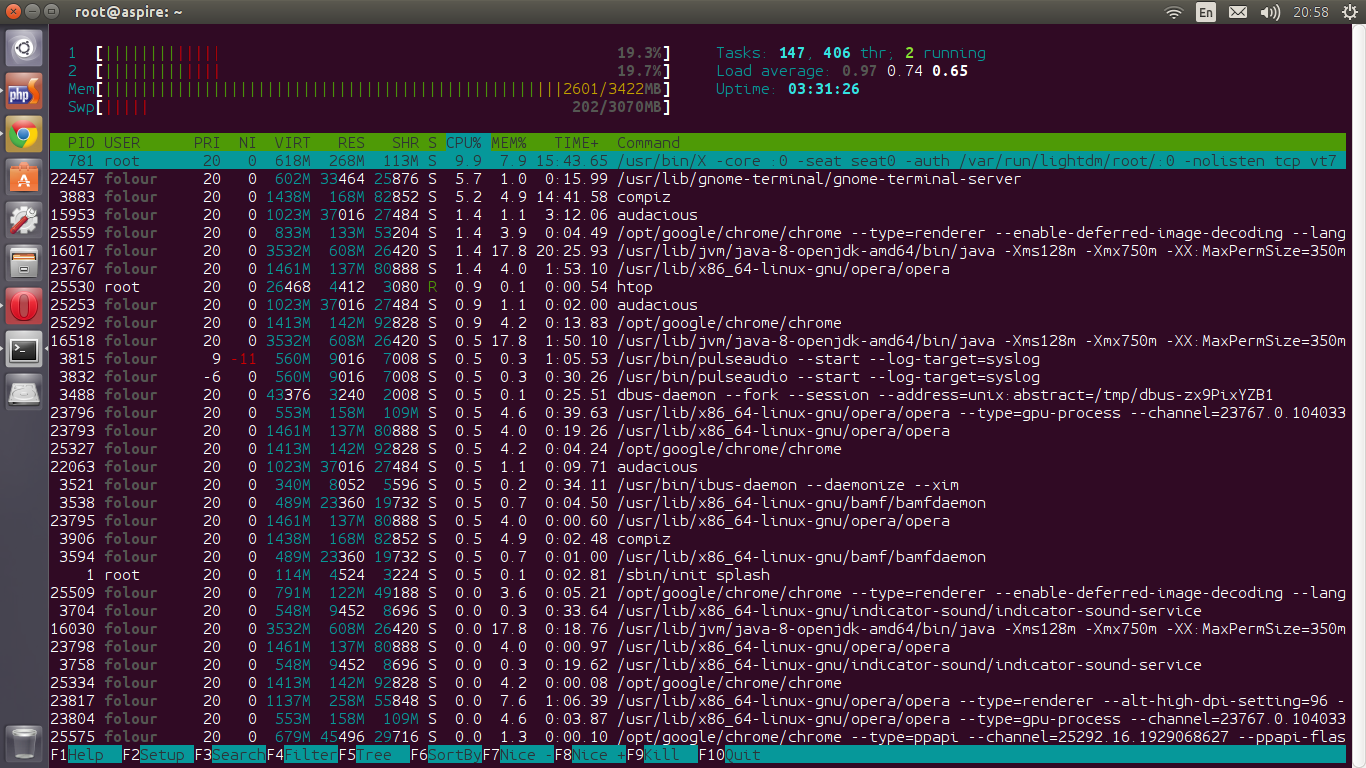
Task: Click the CPU% column header
Action: pos(464,143)
